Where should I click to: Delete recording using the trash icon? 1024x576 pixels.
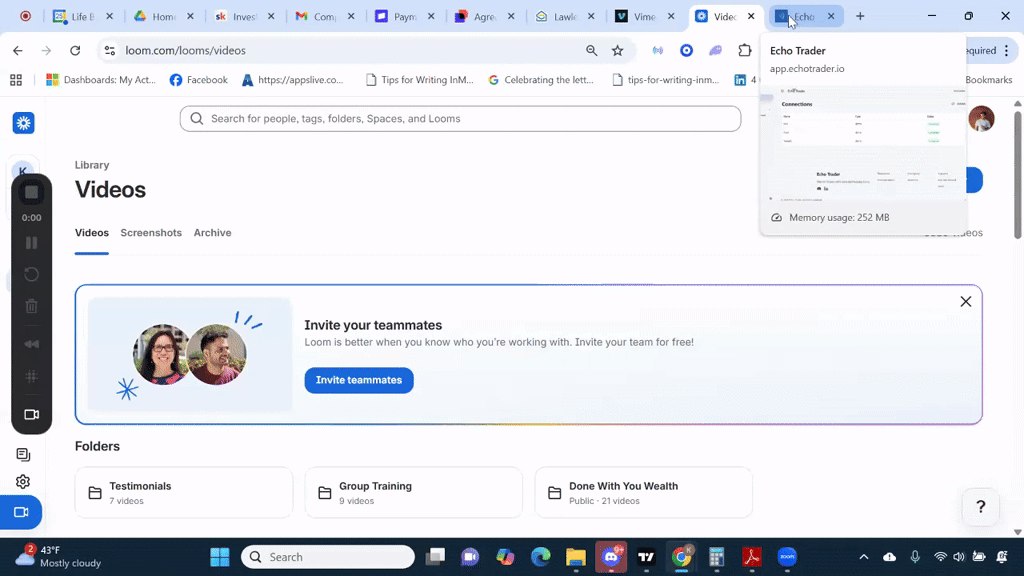click(x=31, y=306)
